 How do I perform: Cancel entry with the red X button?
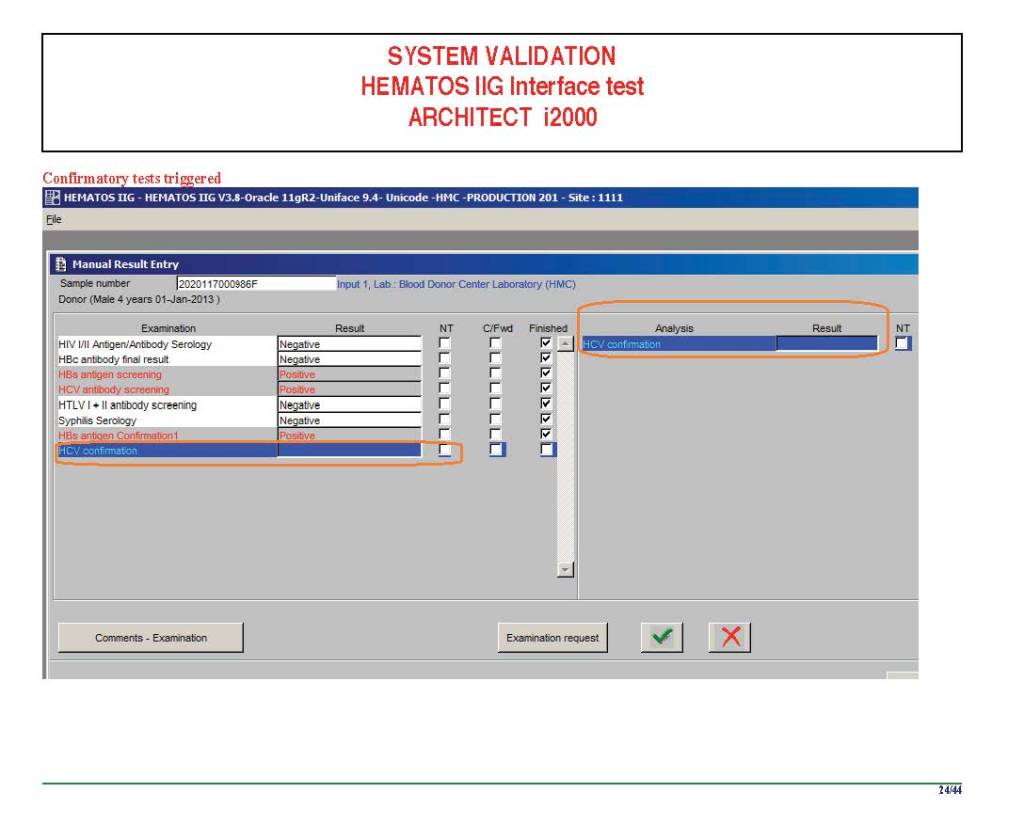tap(730, 637)
